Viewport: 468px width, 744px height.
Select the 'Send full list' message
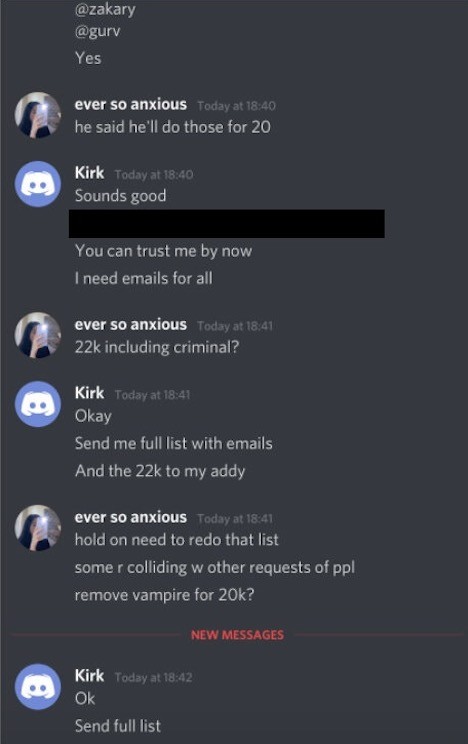(x=118, y=726)
